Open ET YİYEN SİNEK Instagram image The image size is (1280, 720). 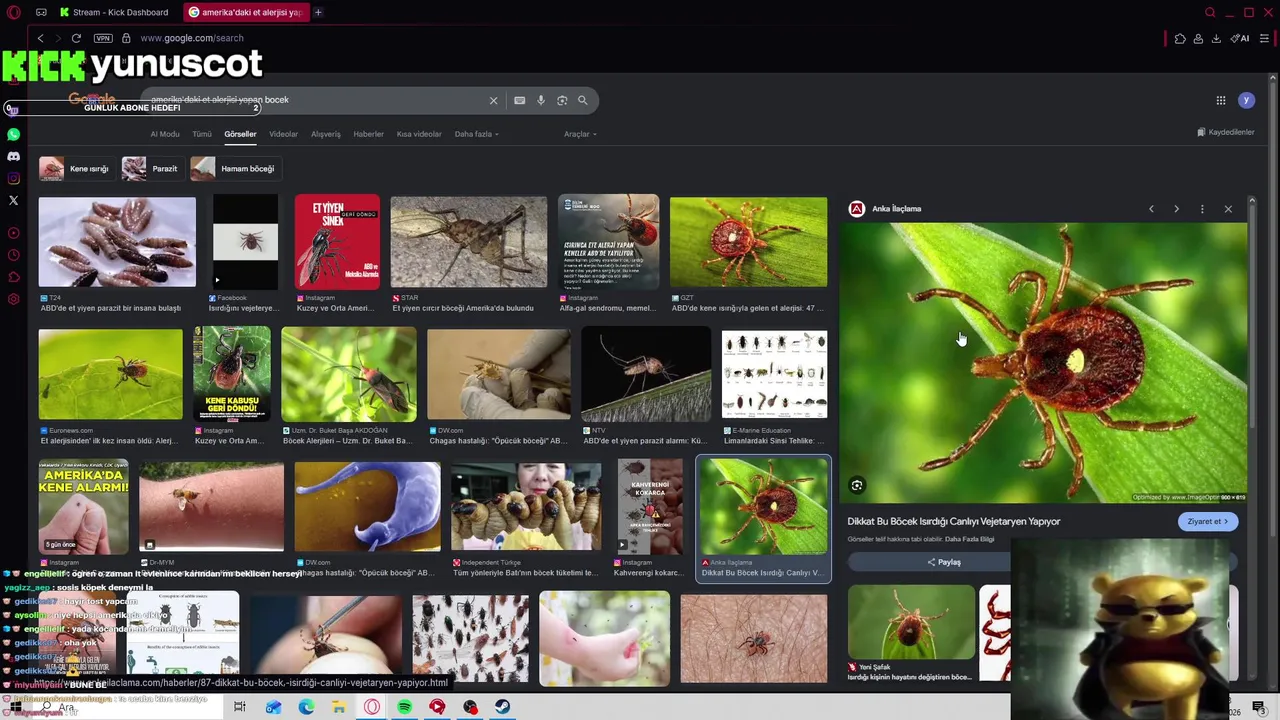(x=337, y=242)
